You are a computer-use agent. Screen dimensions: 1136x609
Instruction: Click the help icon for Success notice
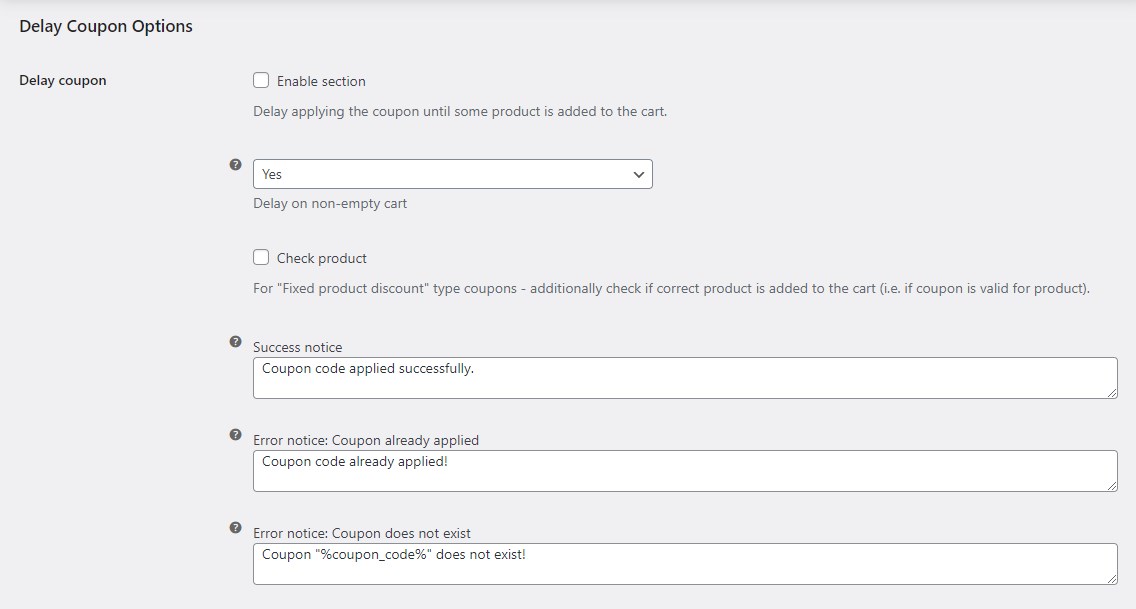[x=234, y=341]
